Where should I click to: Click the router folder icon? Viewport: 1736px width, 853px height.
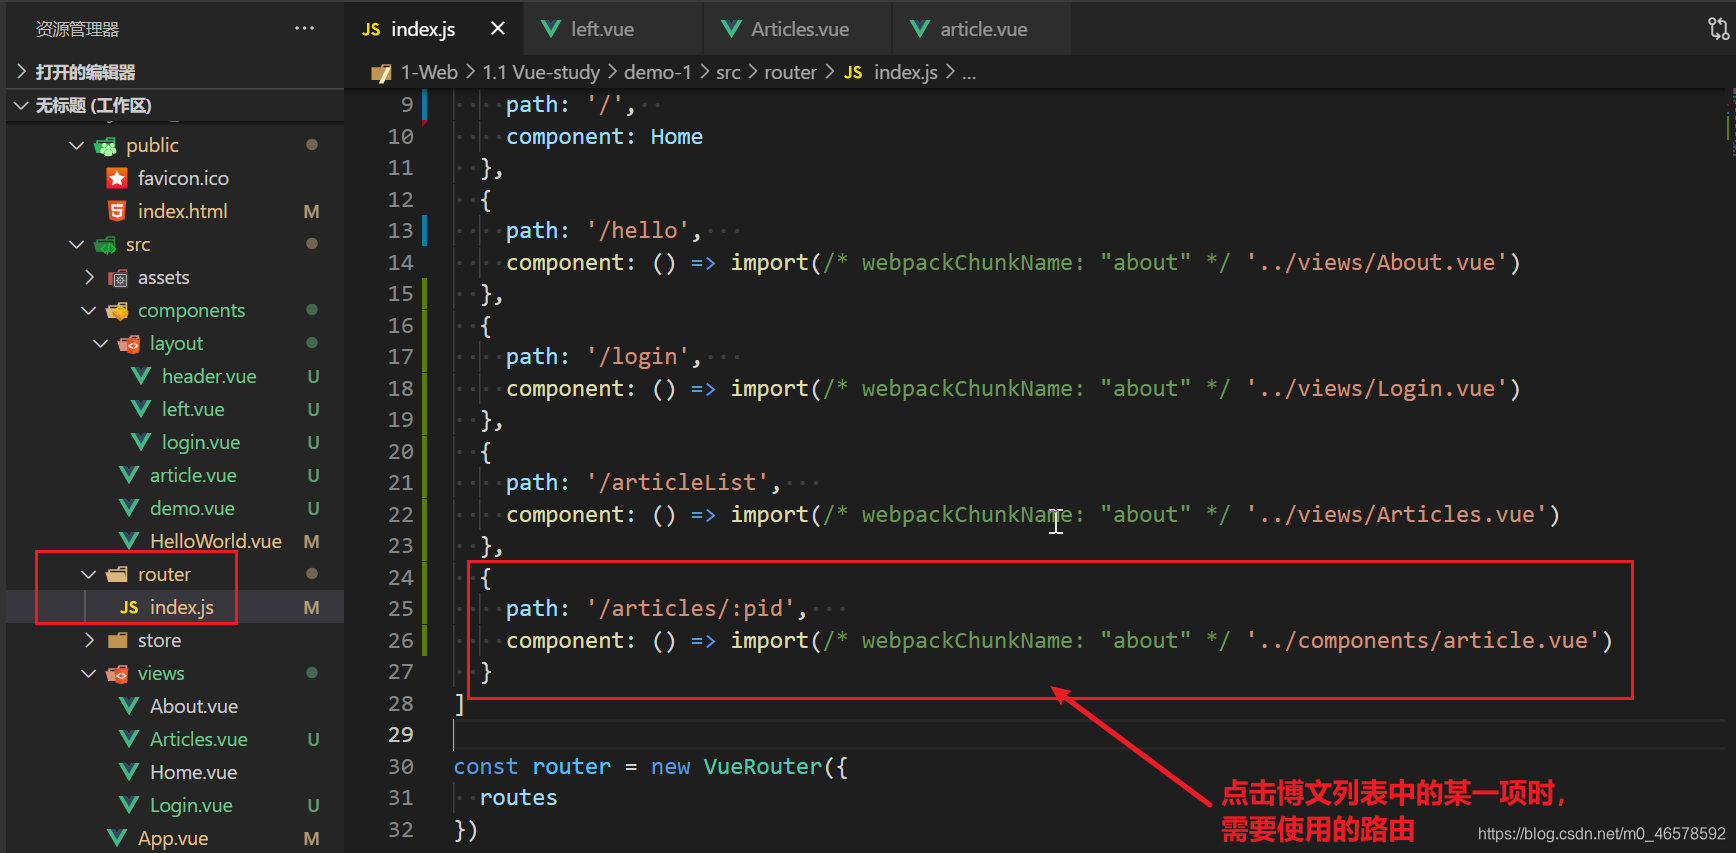[x=117, y=575]
